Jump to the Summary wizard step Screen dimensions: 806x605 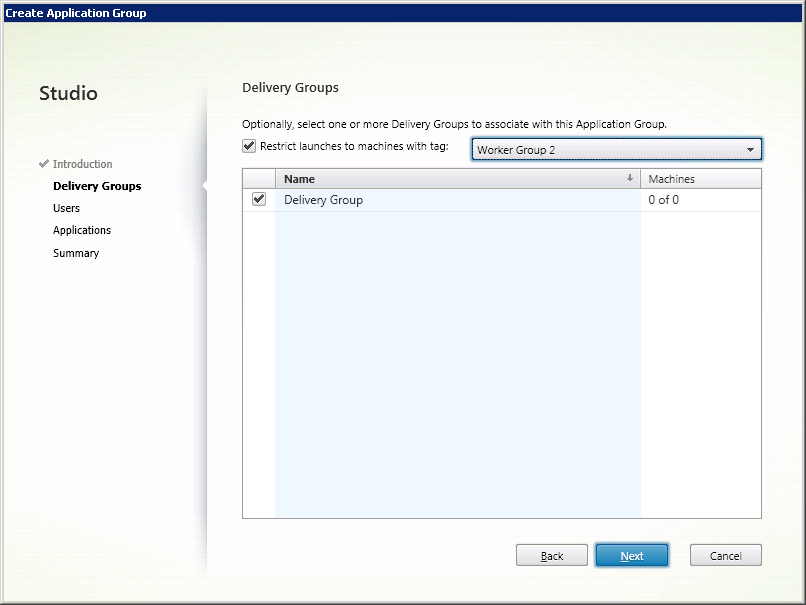tap(76, 253)
